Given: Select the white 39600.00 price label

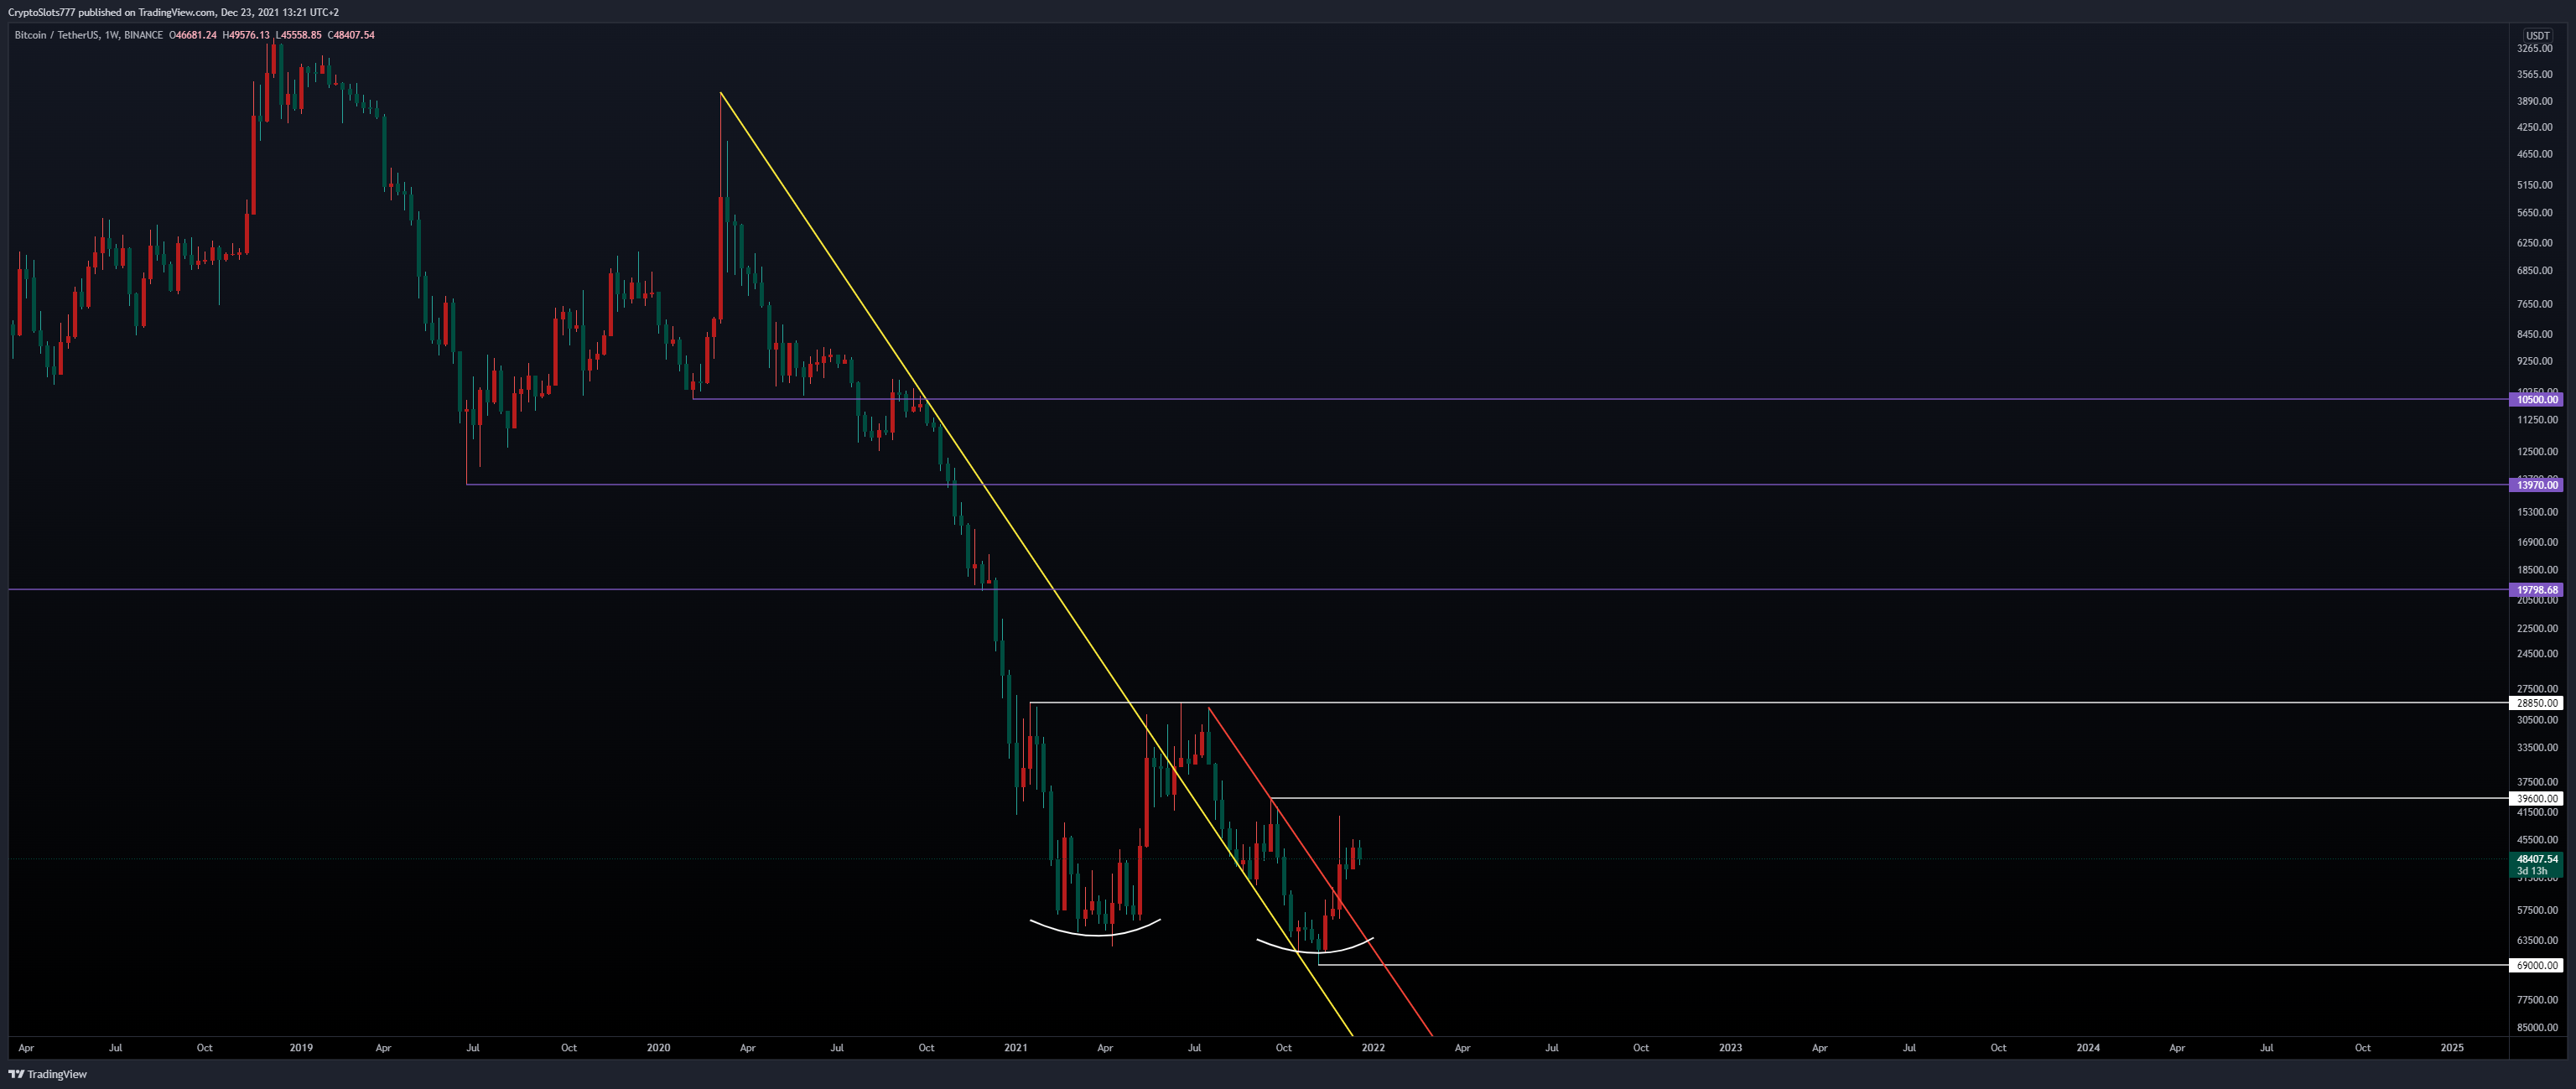Looking at the screenshot, I should 2537,798.
